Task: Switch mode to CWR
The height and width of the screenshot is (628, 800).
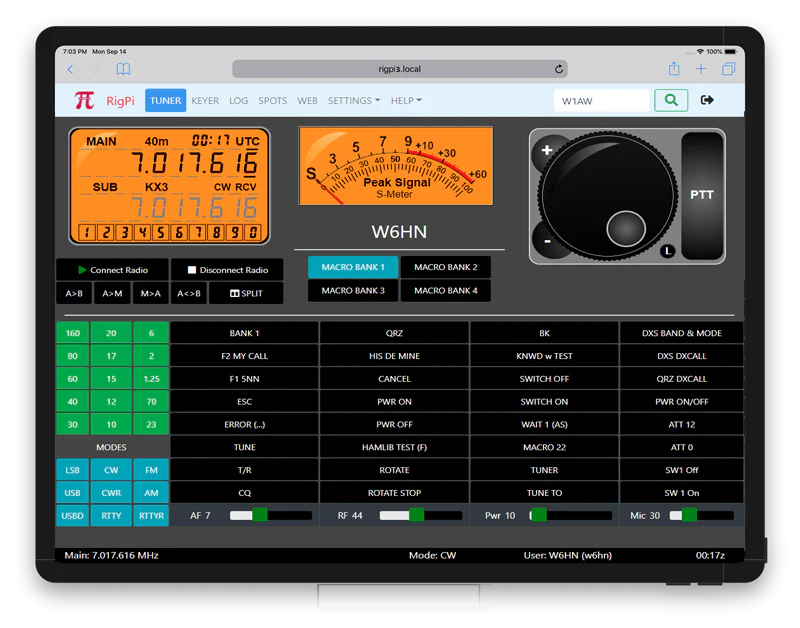Action: point(111,493)
